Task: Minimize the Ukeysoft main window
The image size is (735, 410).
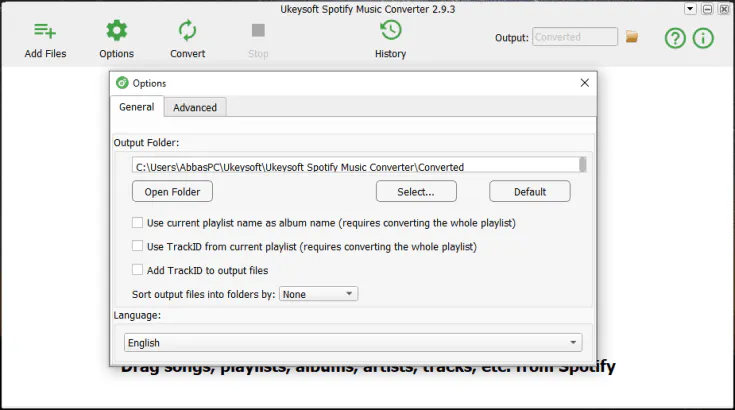Action: [x=707, y=9]
